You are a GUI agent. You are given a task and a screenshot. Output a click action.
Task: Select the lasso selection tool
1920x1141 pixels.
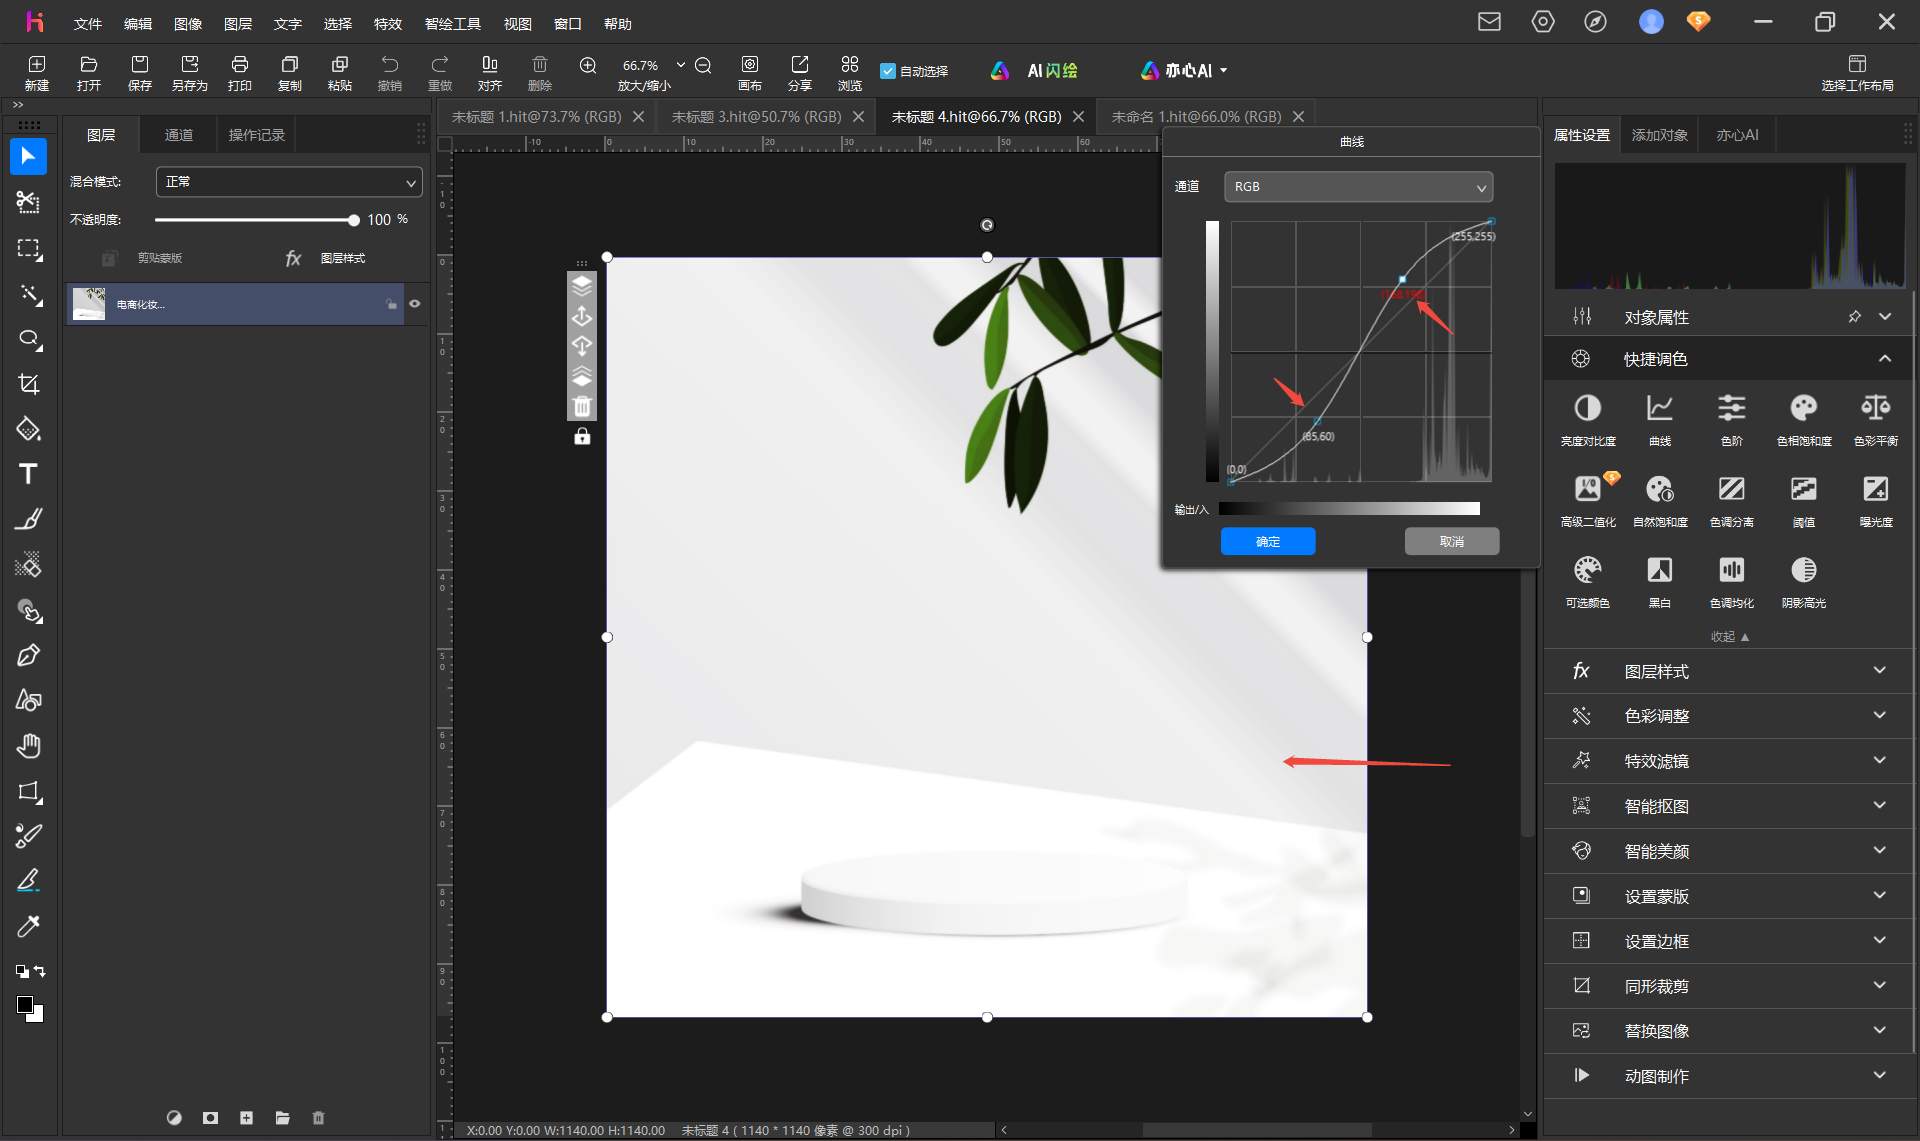point(28,339)
